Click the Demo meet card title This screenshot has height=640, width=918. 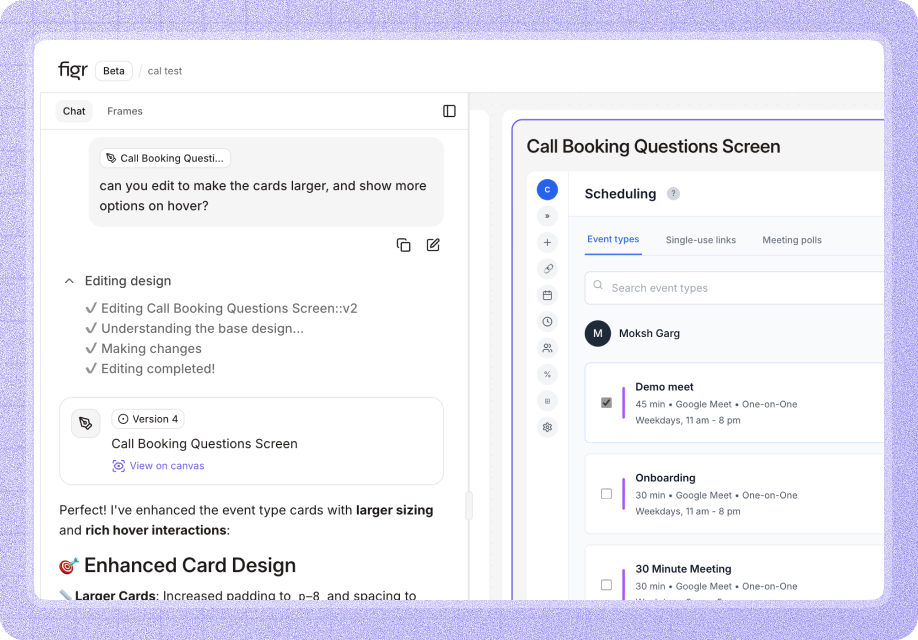click(664, 387)
